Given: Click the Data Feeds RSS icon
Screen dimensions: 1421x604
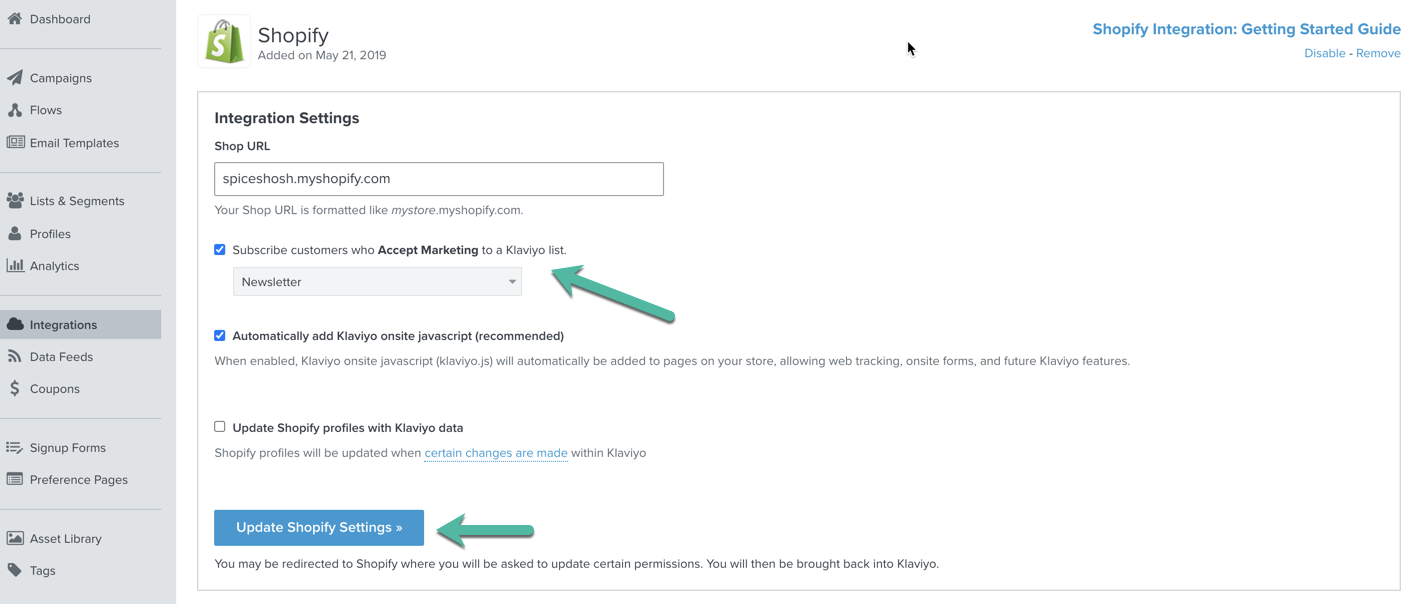Looking at the screenshot, I should pos(15,357).
